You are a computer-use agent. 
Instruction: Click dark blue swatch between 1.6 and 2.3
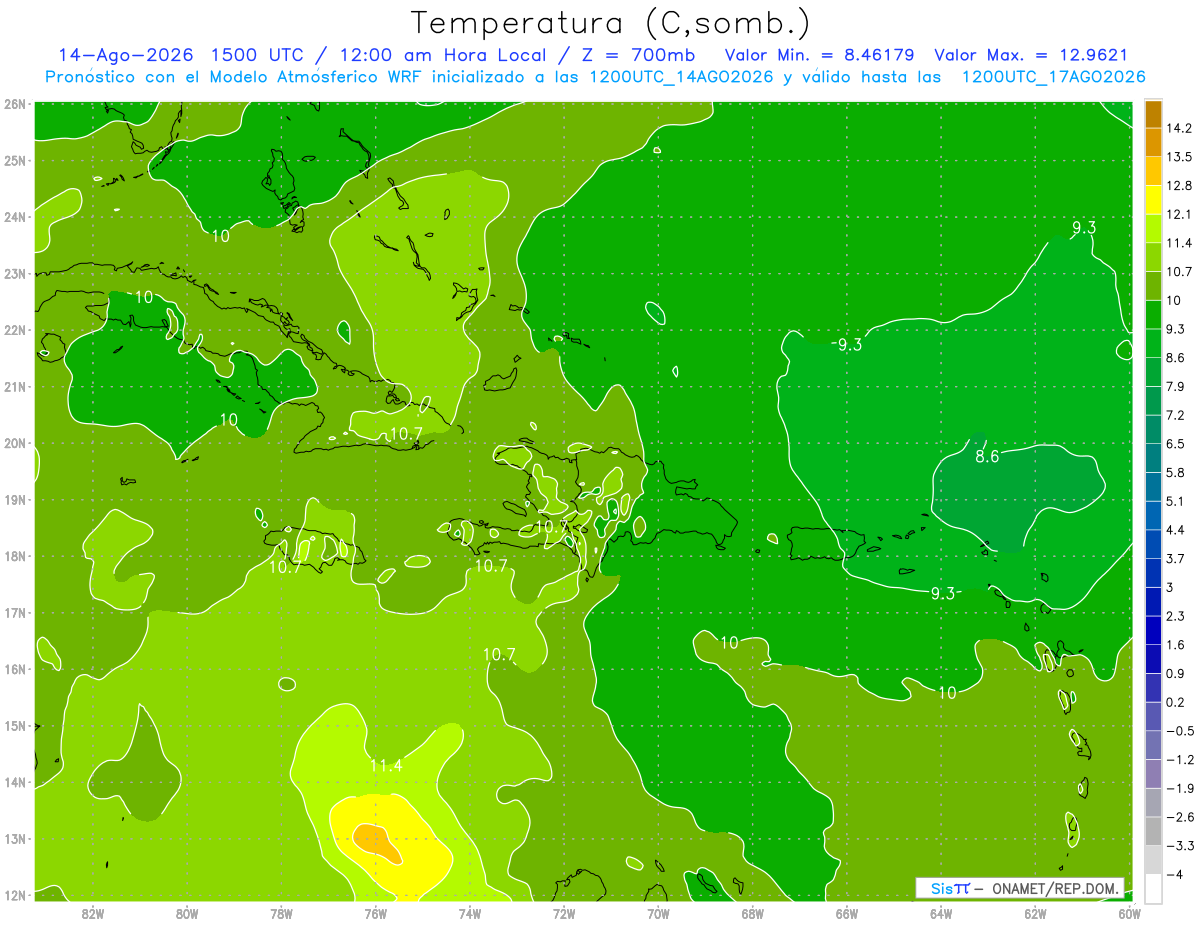[1154, 630]
